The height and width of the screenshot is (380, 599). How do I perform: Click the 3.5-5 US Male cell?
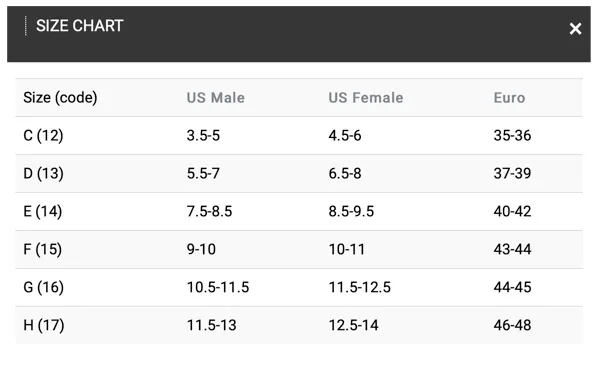(203, 136)
